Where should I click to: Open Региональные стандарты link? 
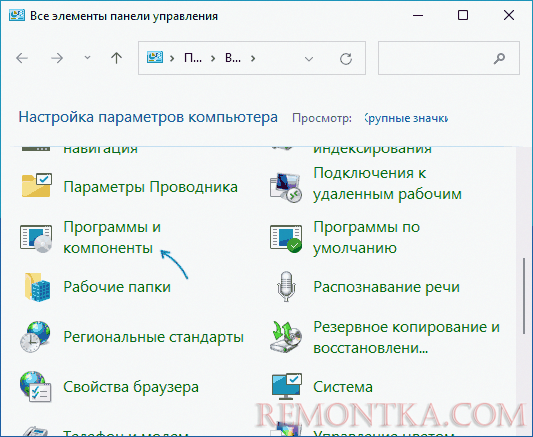tap(154, 337)
